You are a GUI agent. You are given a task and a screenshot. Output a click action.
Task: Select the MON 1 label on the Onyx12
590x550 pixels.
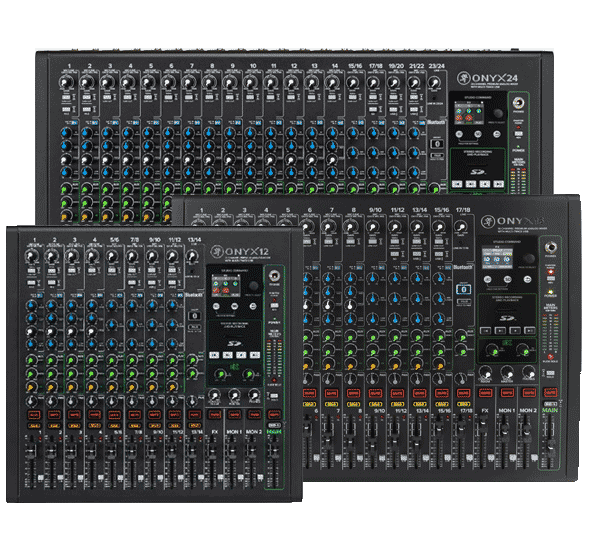coord(234,432)
